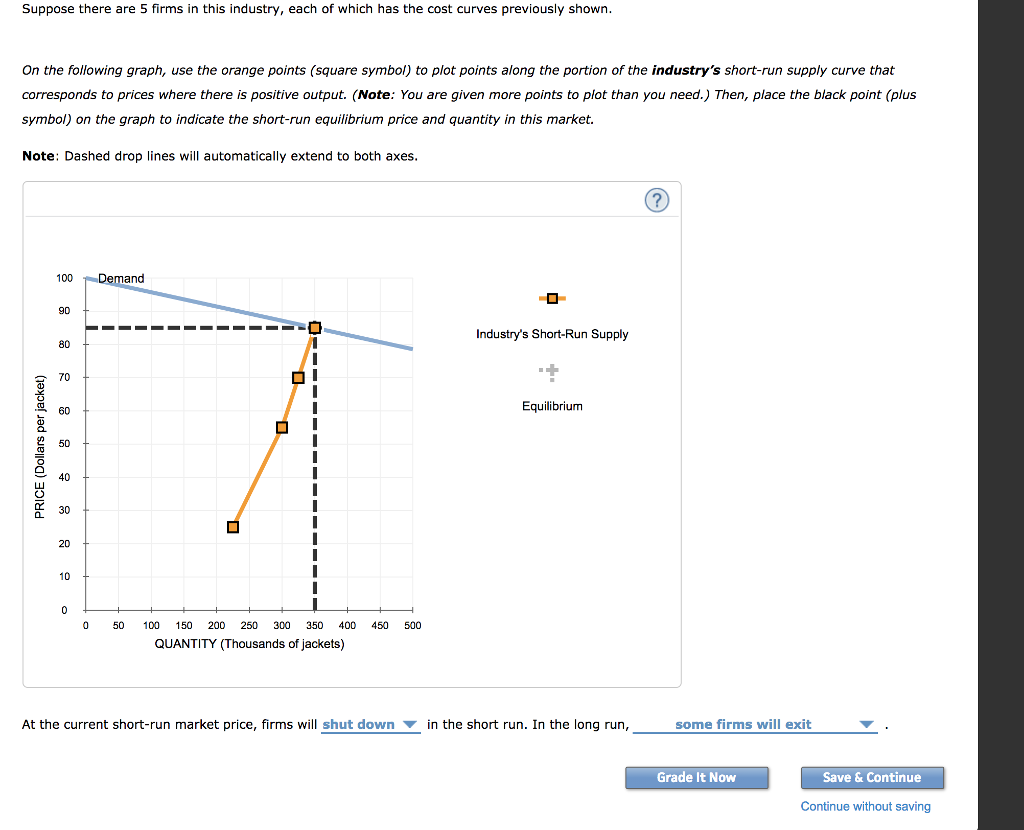Click the Grade It Now button

tap(696, 777)
